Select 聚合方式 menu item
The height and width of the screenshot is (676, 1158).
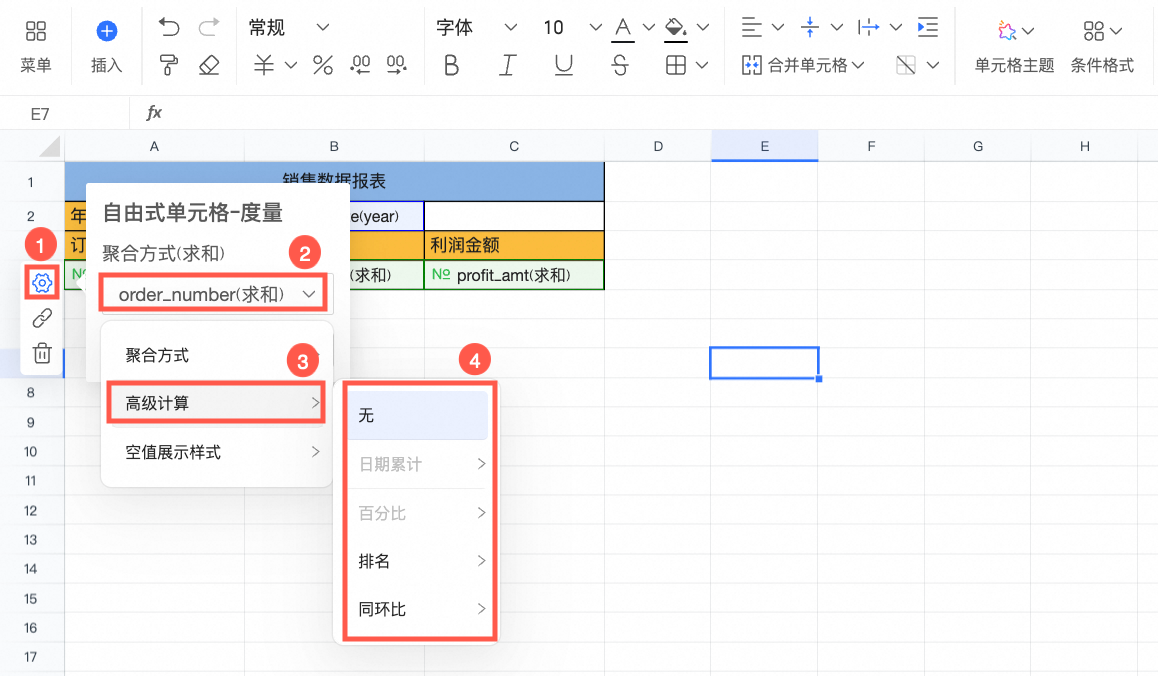click(x=216, y=355)
